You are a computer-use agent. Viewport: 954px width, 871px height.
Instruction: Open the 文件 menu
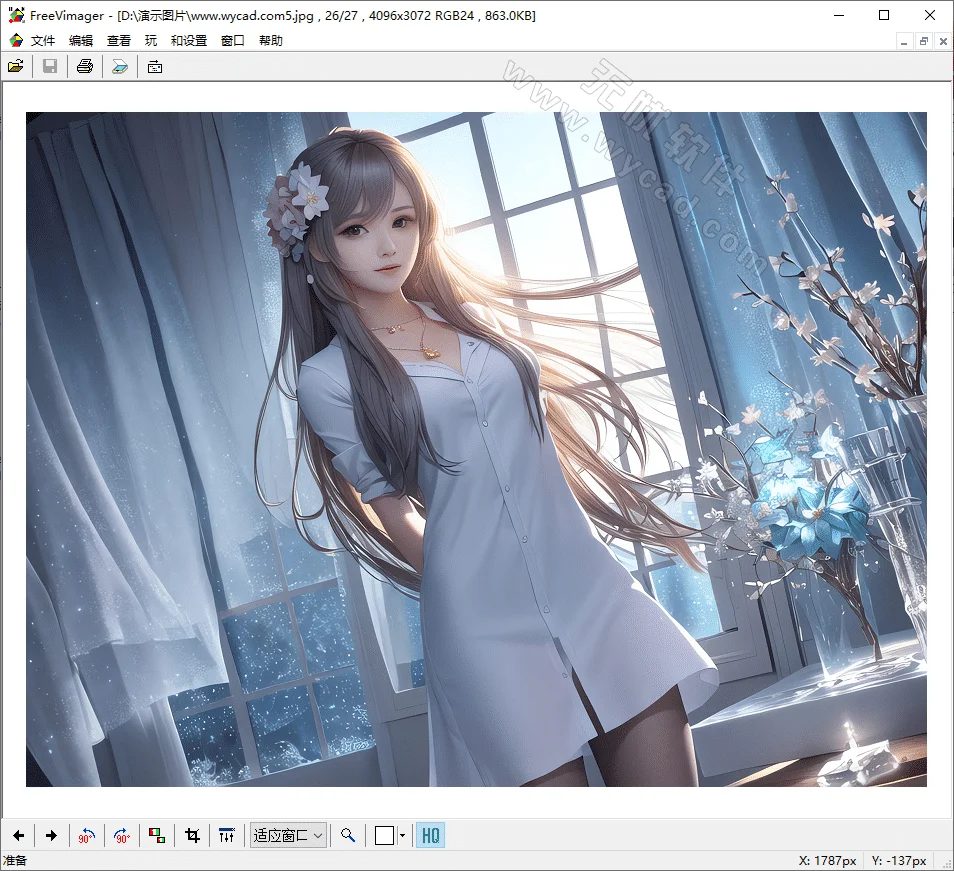point(41,40)
